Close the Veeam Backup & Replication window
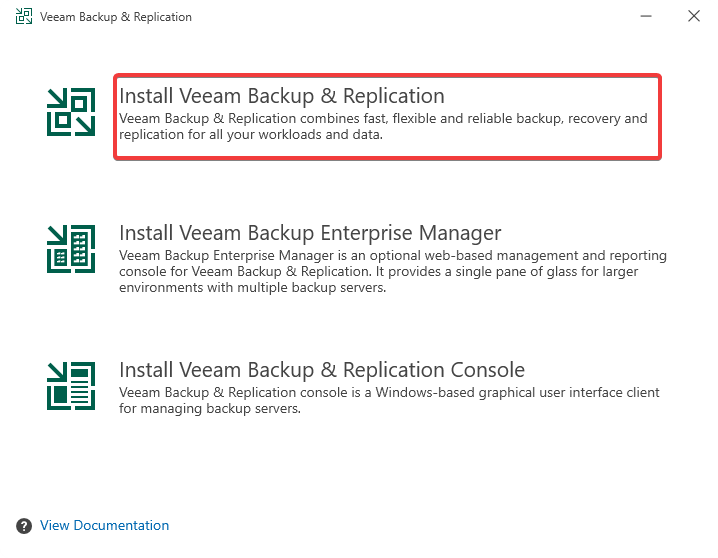 694,17
